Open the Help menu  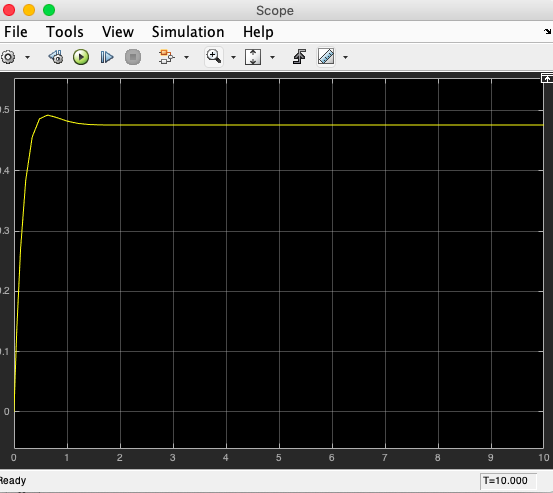click(x=258, y=32)
